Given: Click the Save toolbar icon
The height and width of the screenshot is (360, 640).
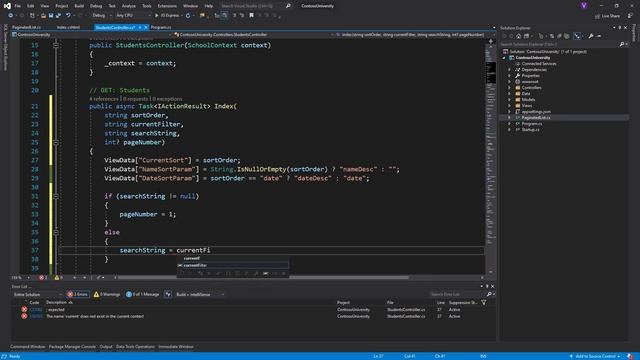Looking at the screenshot, I should [x=51, y=16].
